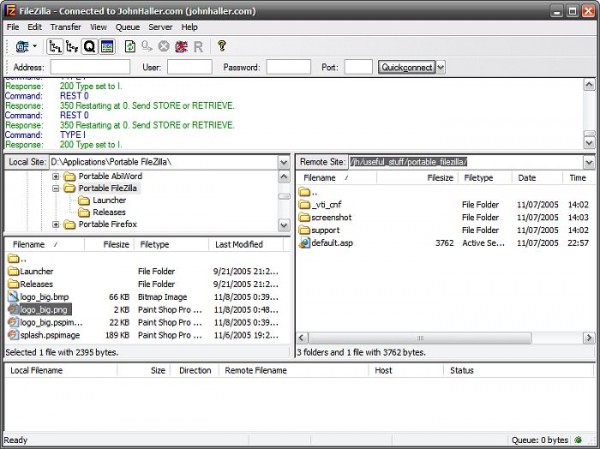
Task: Expand the Portable Firefox tree node
Action: point(56,224)
